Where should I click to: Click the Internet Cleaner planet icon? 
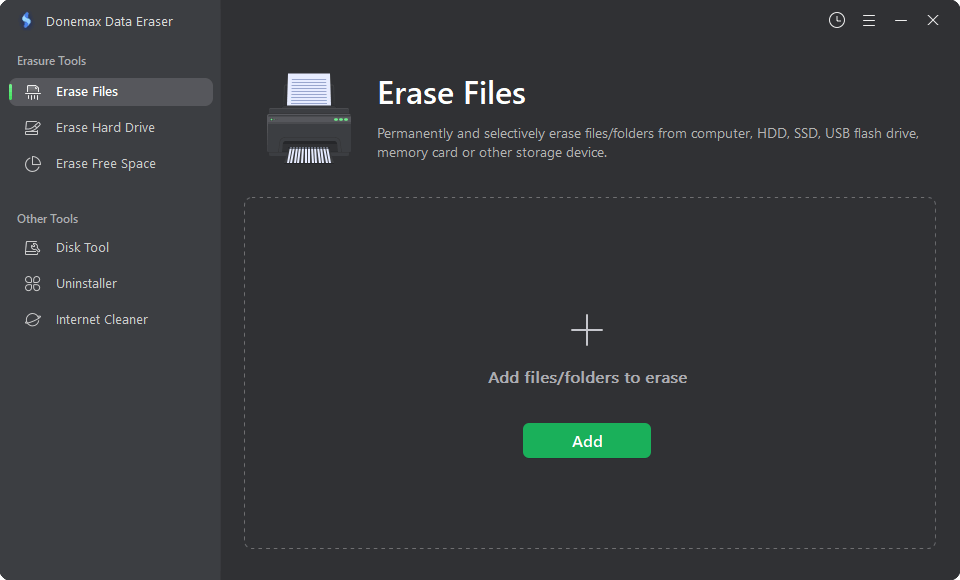[32, 320]
